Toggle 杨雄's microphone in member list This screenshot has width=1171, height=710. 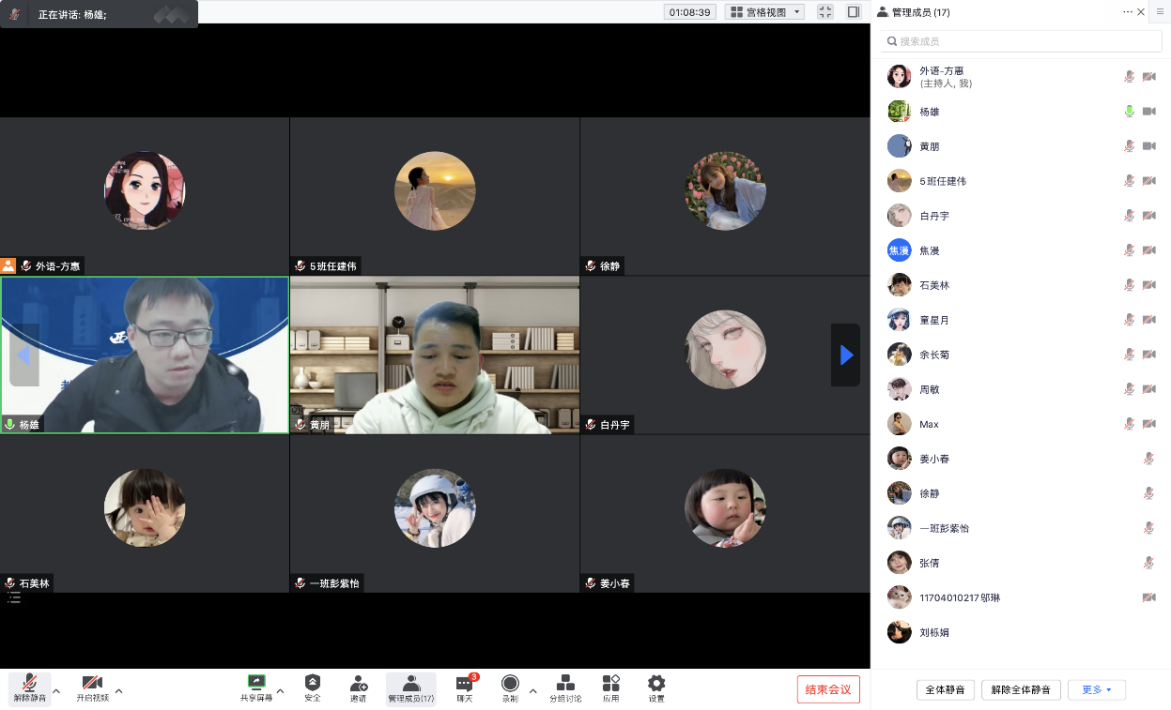(x=1129, y=112)
